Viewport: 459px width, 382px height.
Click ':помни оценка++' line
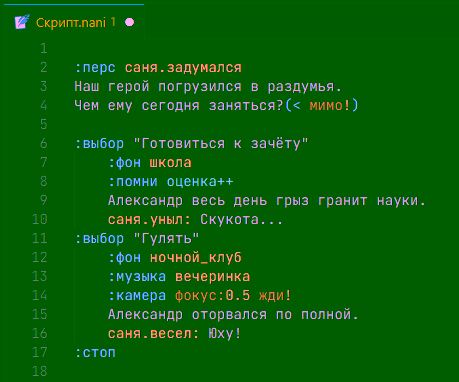pyautogui.click(x=171, y=182)
